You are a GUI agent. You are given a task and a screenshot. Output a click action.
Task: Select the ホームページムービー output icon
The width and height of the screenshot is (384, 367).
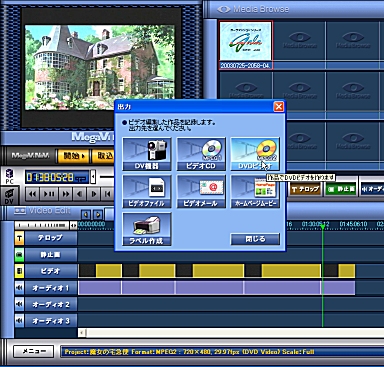(255, 192)
